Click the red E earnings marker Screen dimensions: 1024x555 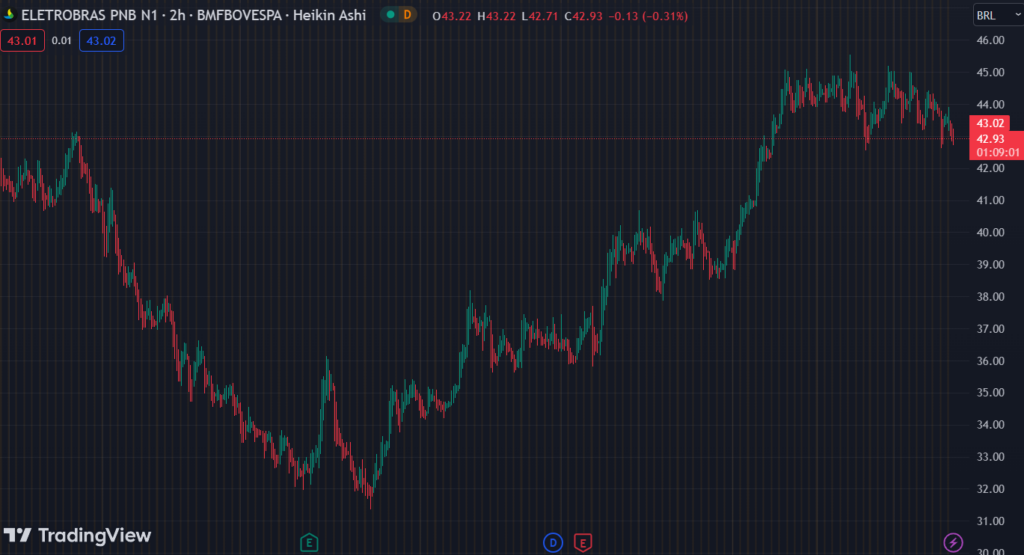coord(583,542)
